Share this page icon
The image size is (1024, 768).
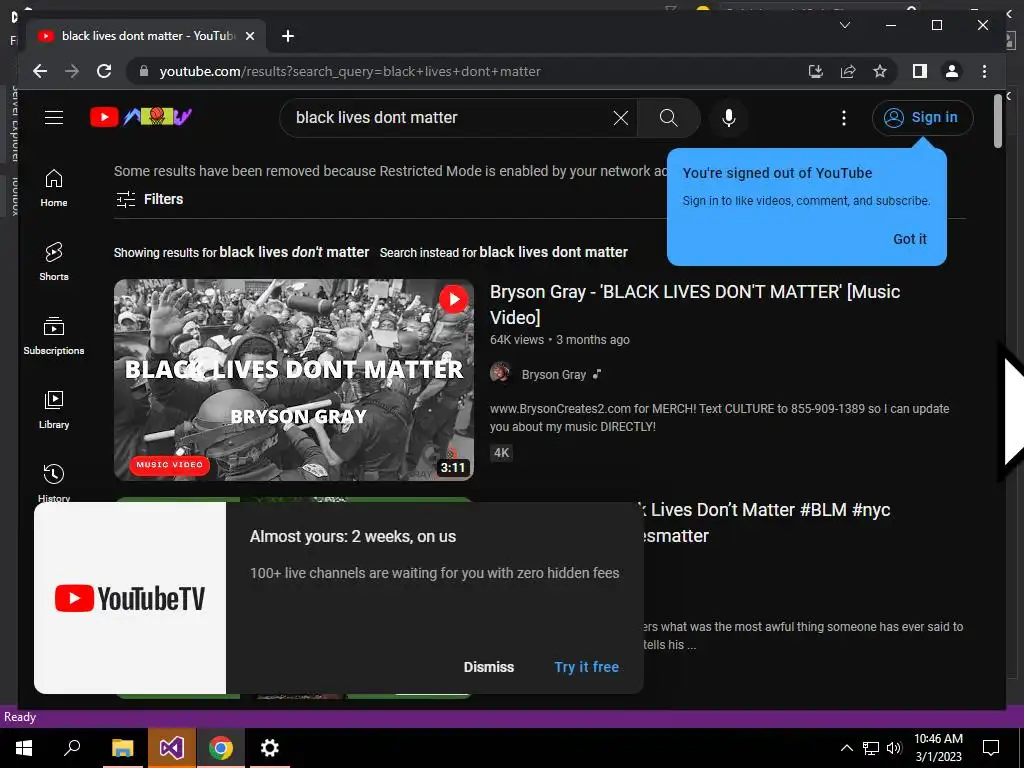(x=848, y=71)
